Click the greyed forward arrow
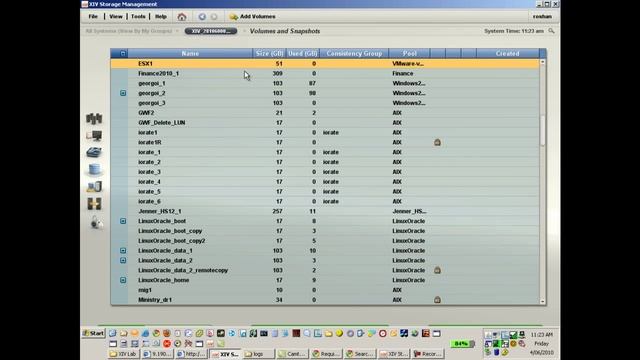 (214, 17)
